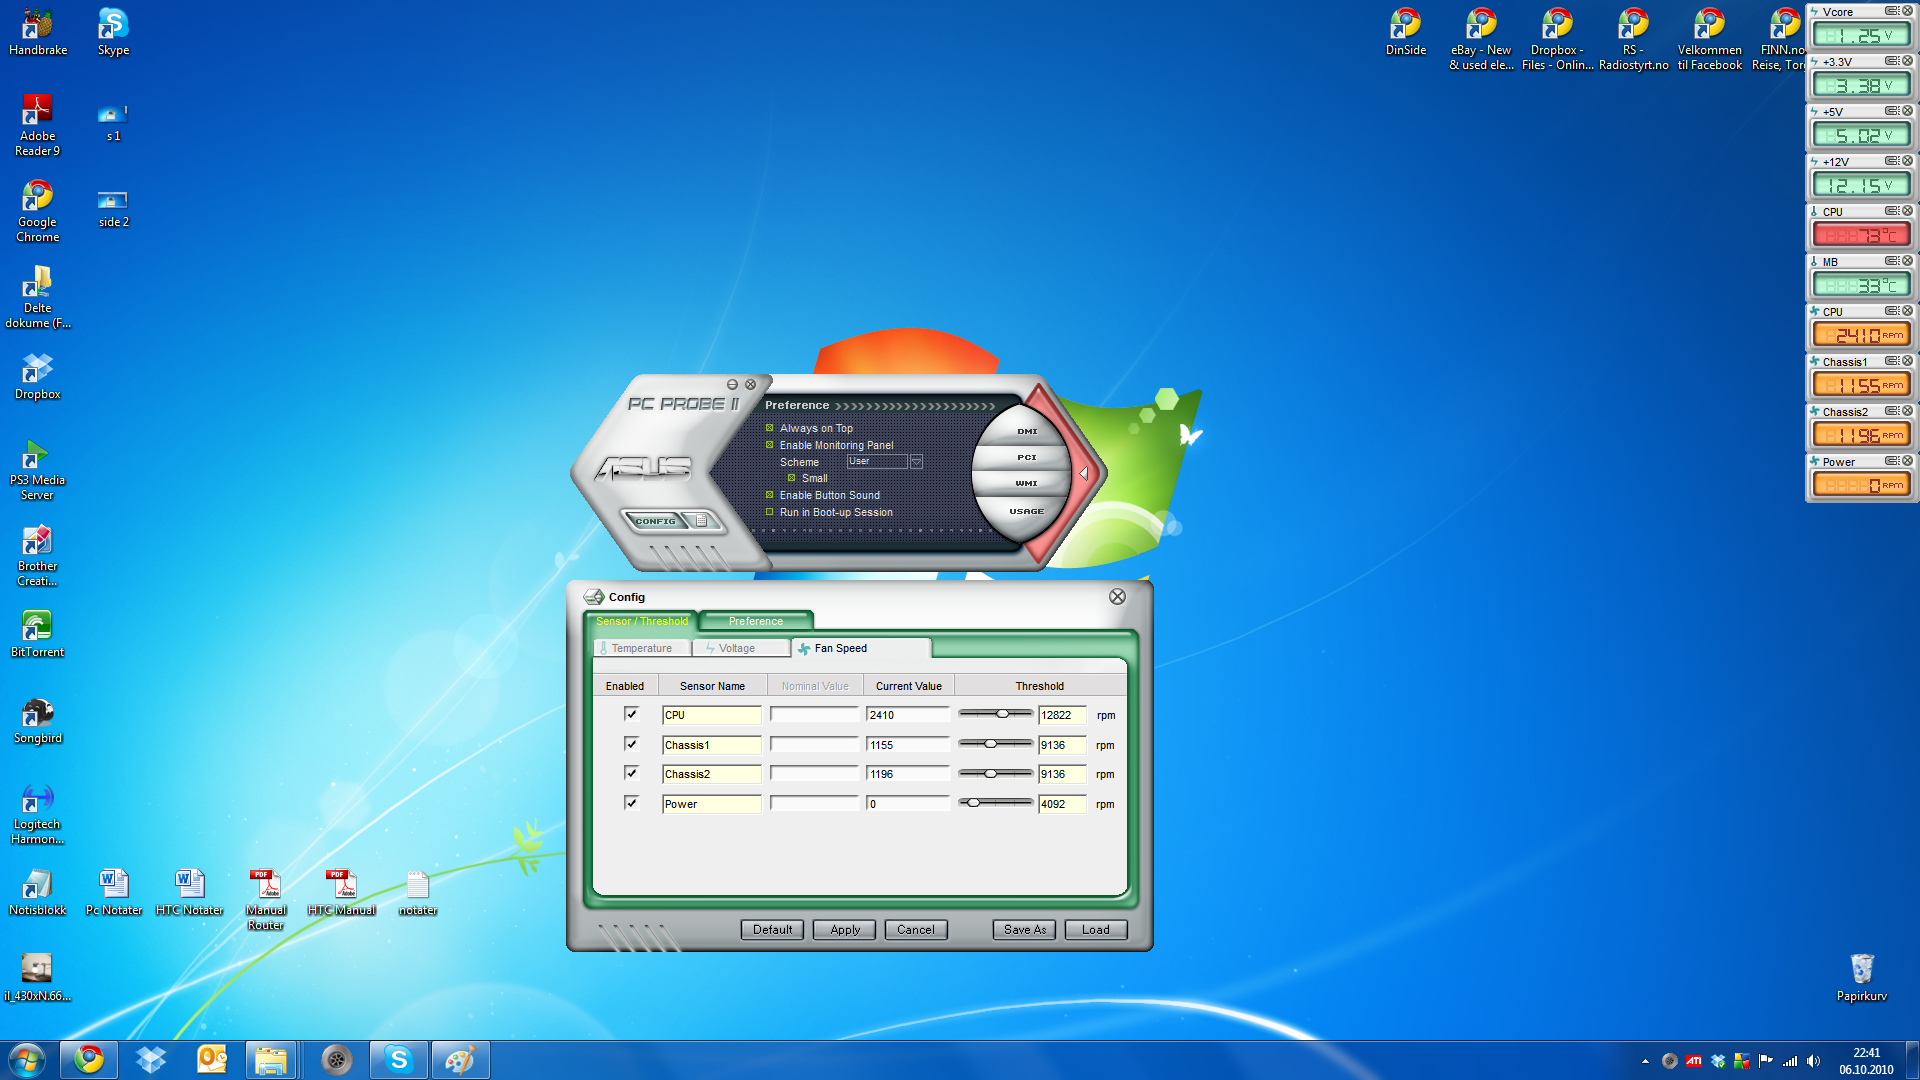Click Apply button in Config
Image resolution: width=1920 pixels, height=1080 pixels.
tap(845, 930)
